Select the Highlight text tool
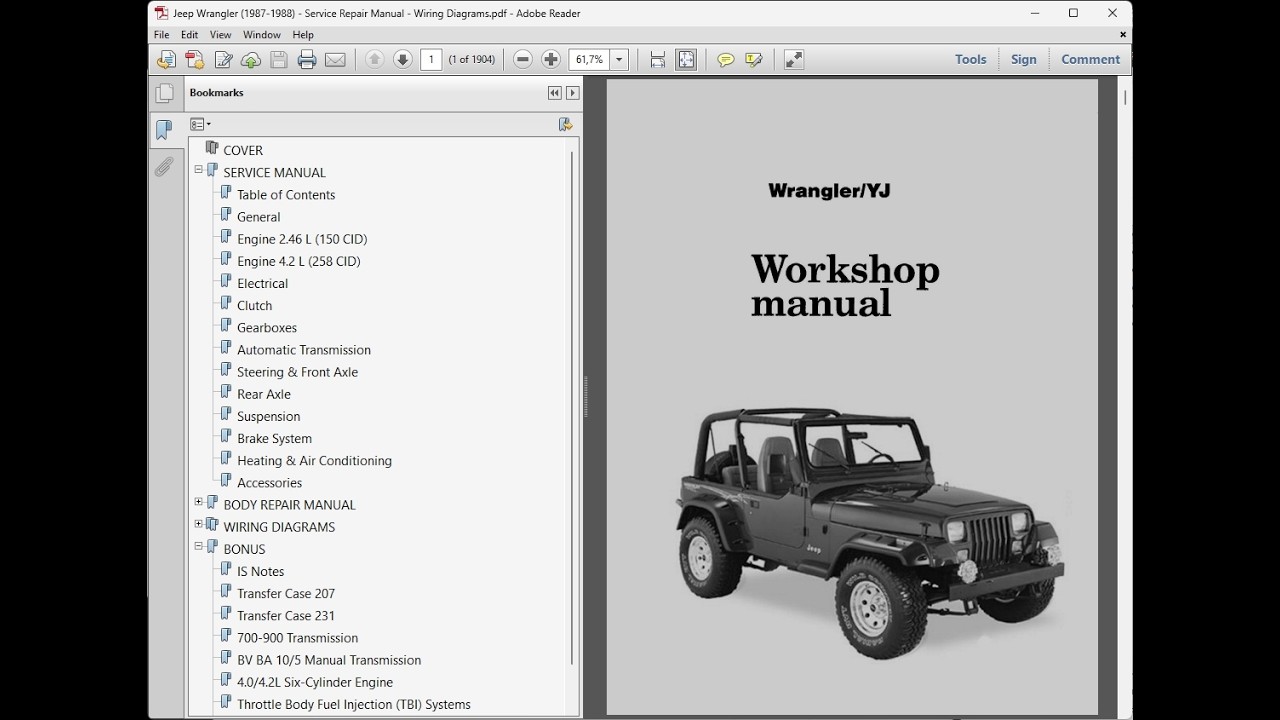This screenshot has height=720, width=1280. [x=754, y=60]
